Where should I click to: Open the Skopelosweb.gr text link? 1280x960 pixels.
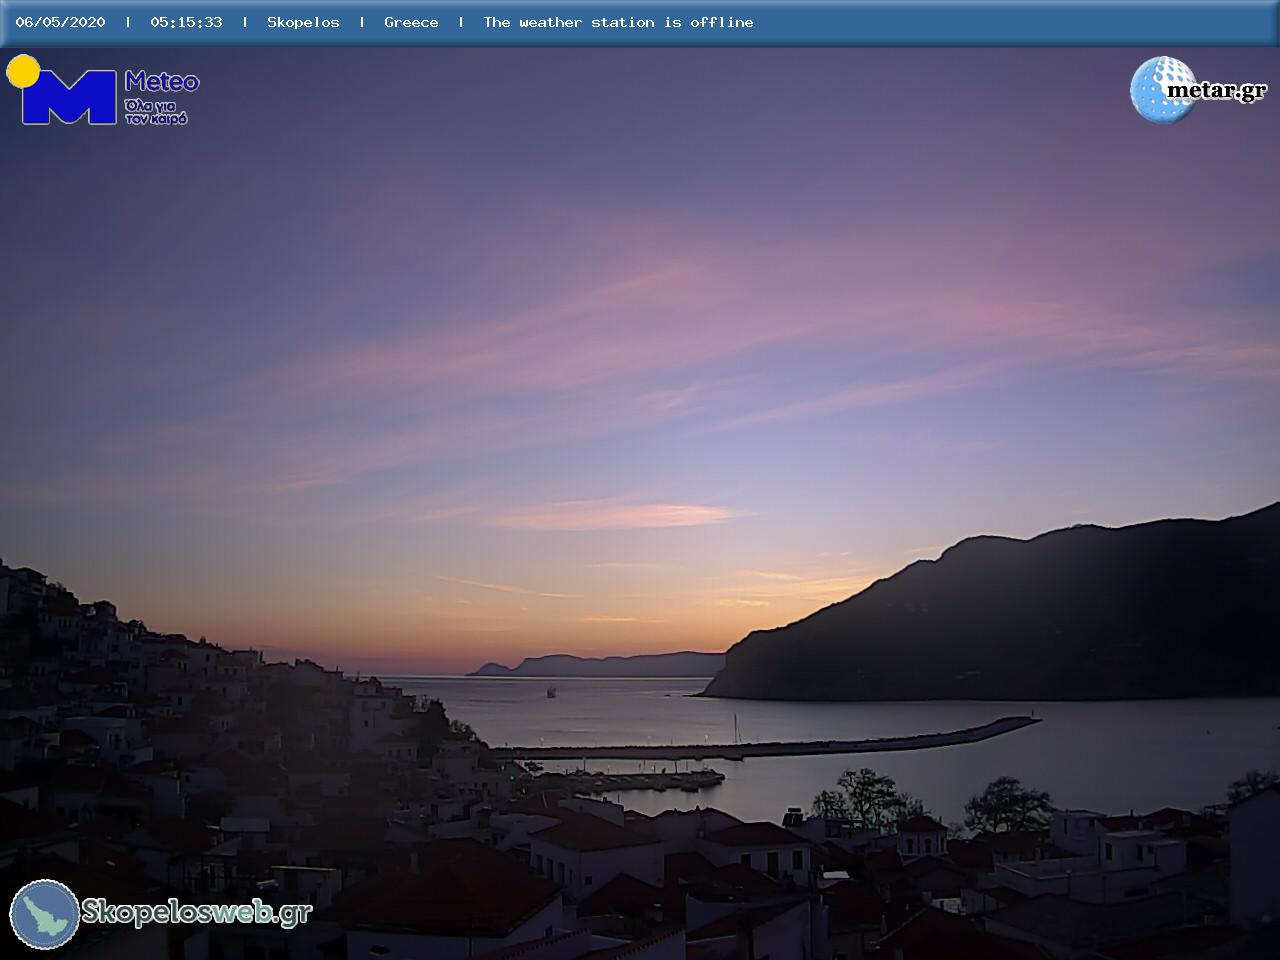(197, 912)
